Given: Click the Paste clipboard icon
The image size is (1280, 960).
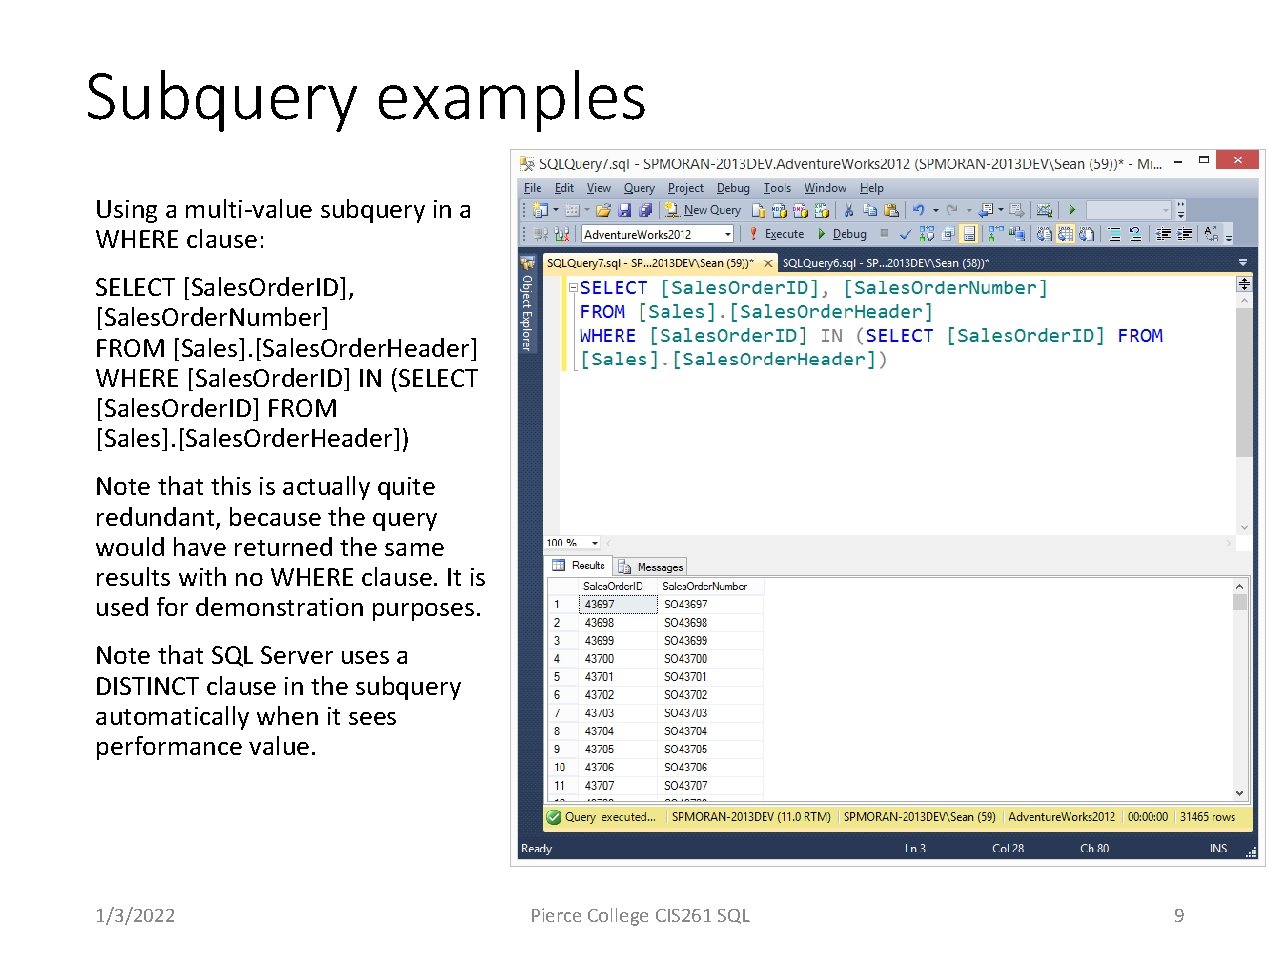Looking at the screenshot, I should pos(891,210).
